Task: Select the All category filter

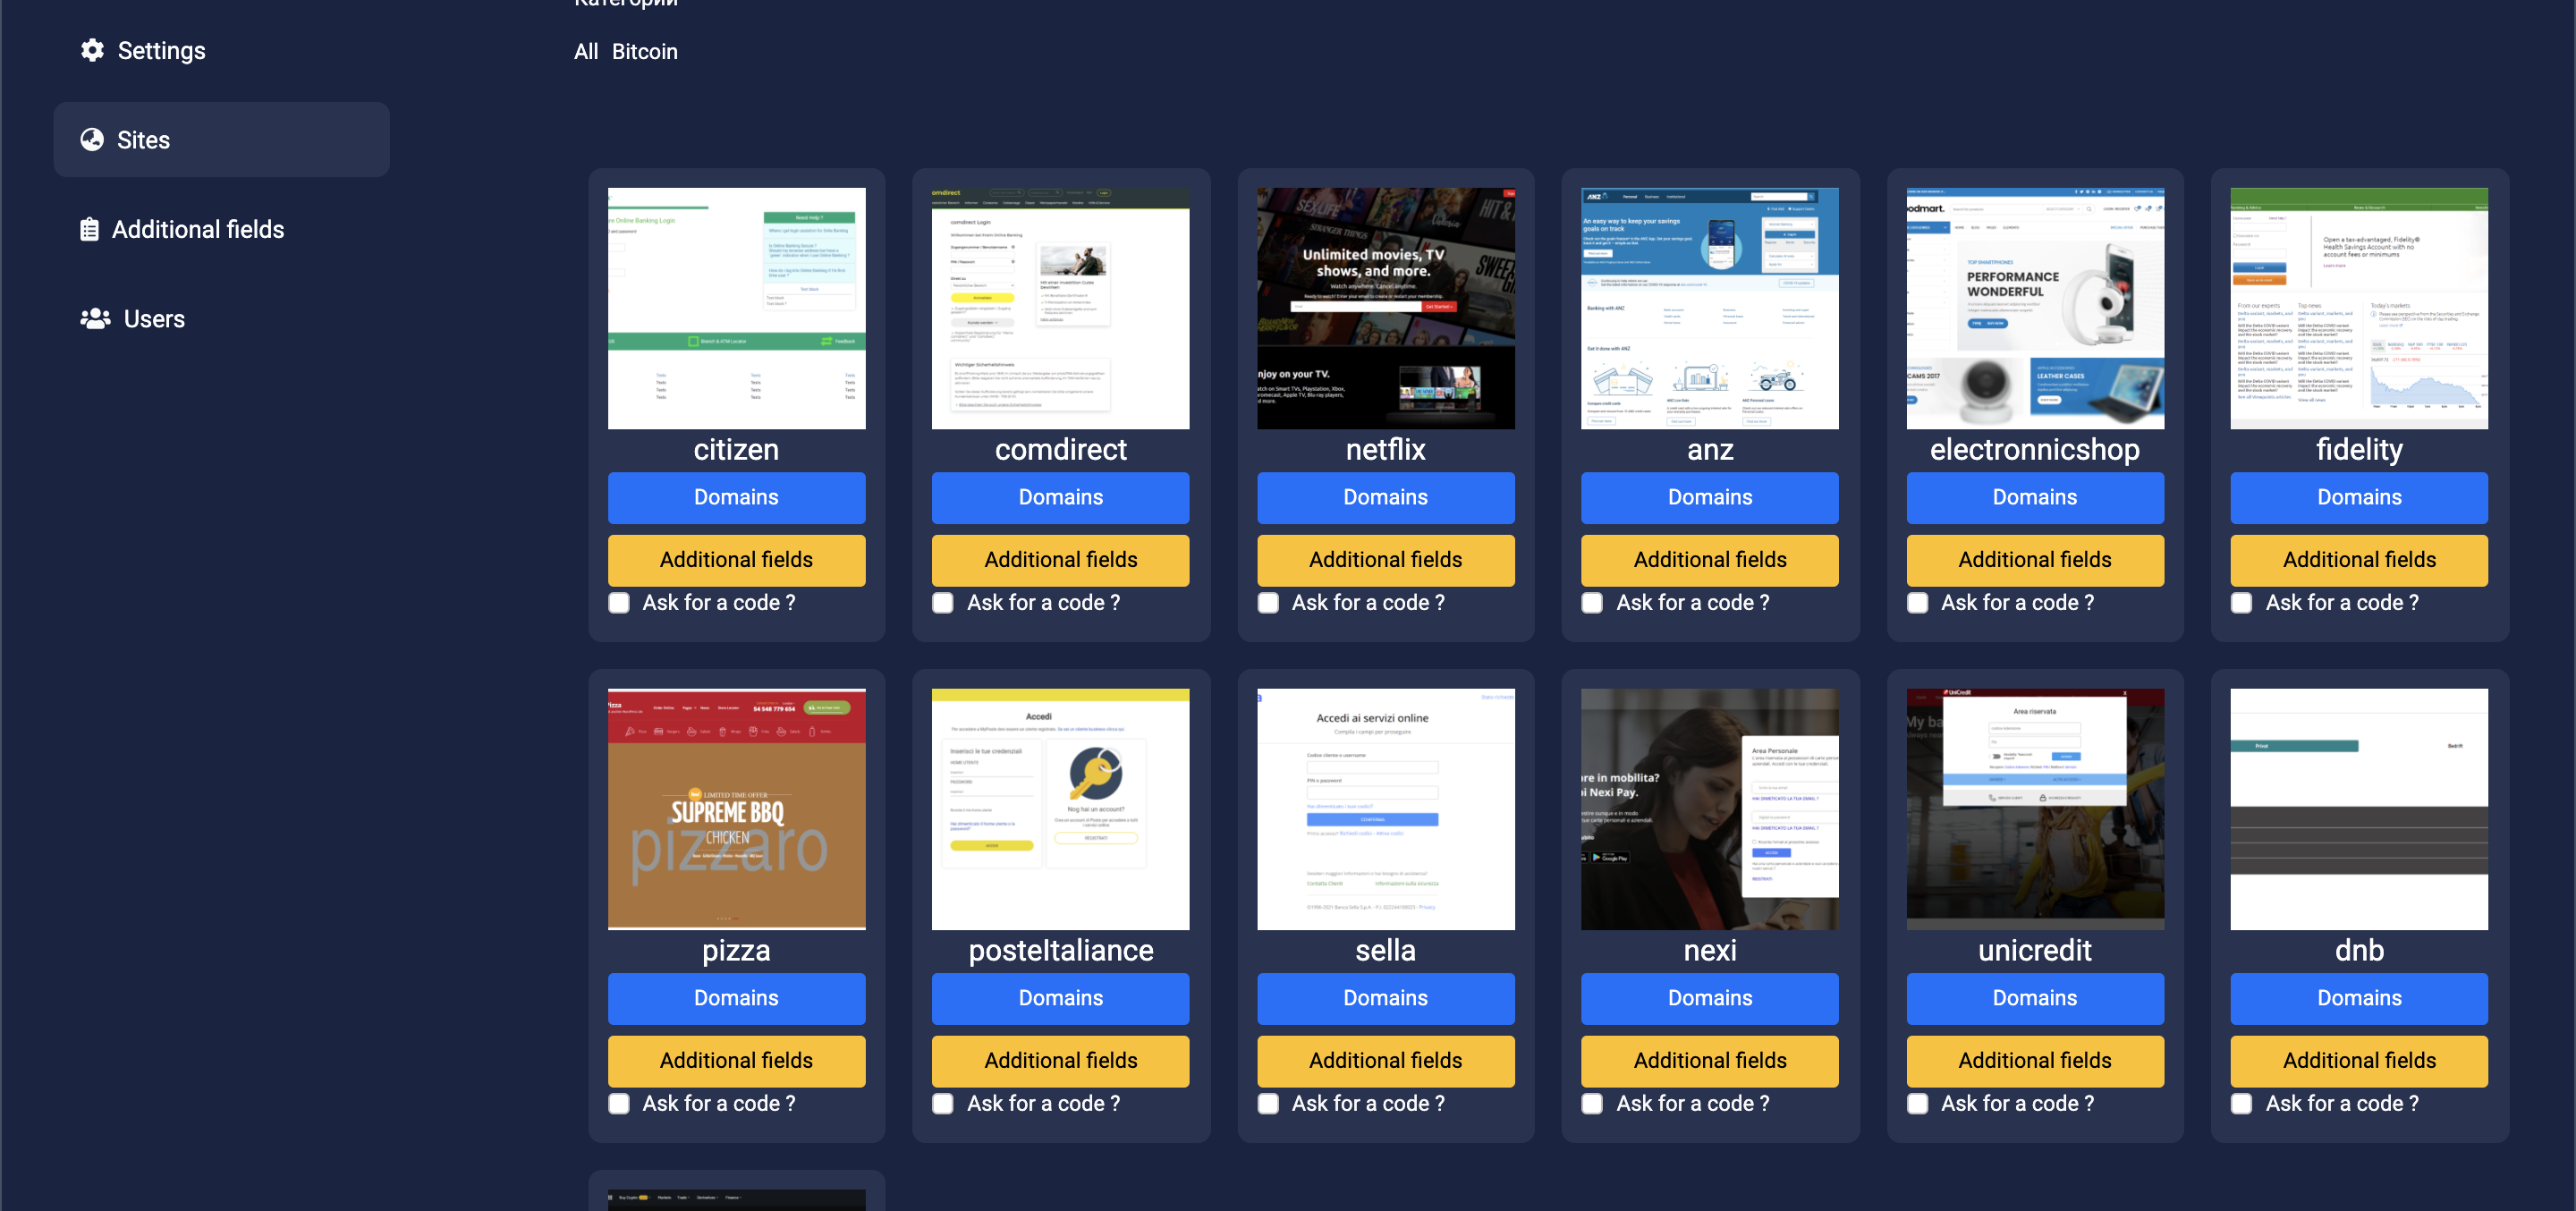Action: tap(586, 52)
